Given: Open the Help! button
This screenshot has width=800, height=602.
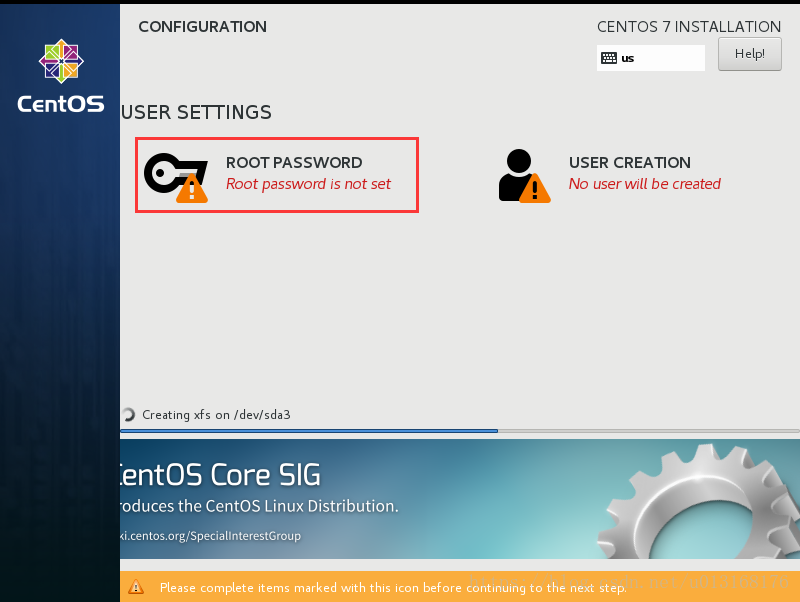Looking at the screenshot, I should (x=749, y=54).
